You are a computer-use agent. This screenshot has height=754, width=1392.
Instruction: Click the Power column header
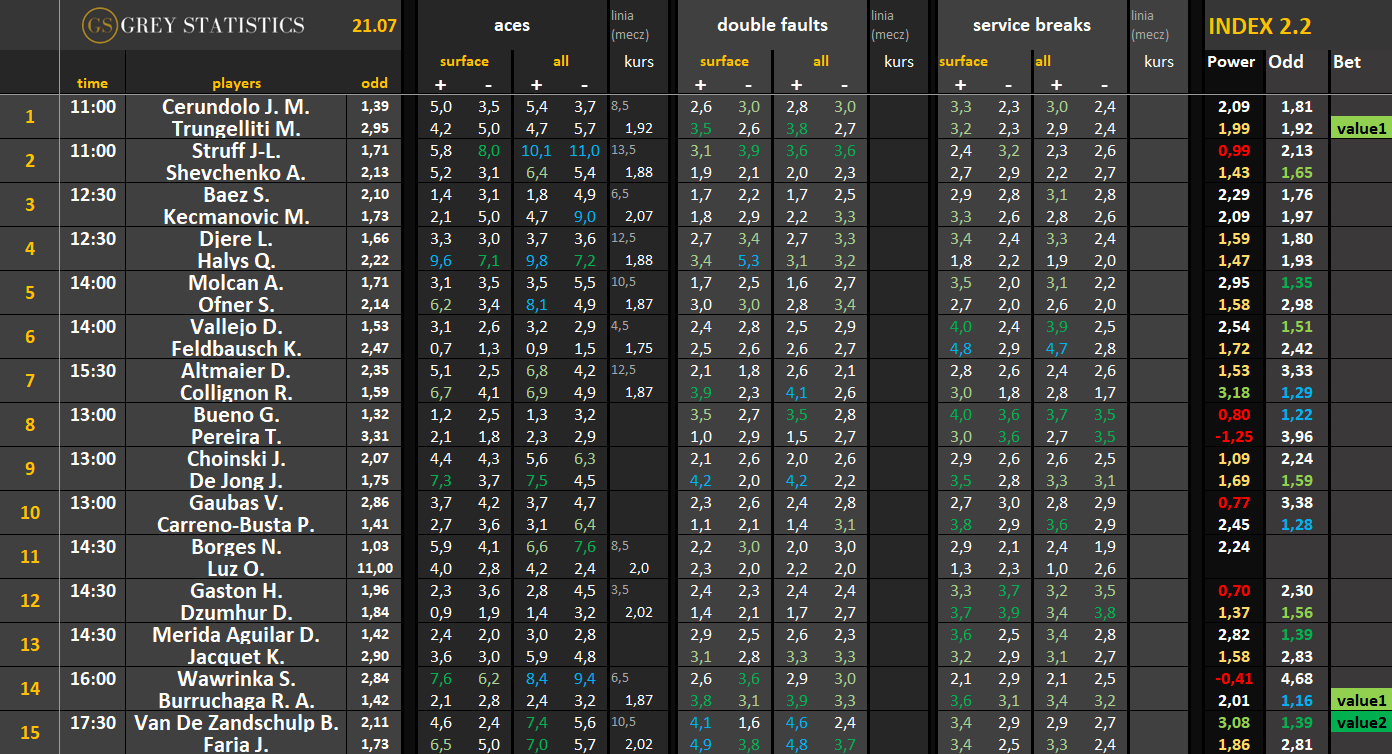pyautogui.click(x=1231, y=62)
